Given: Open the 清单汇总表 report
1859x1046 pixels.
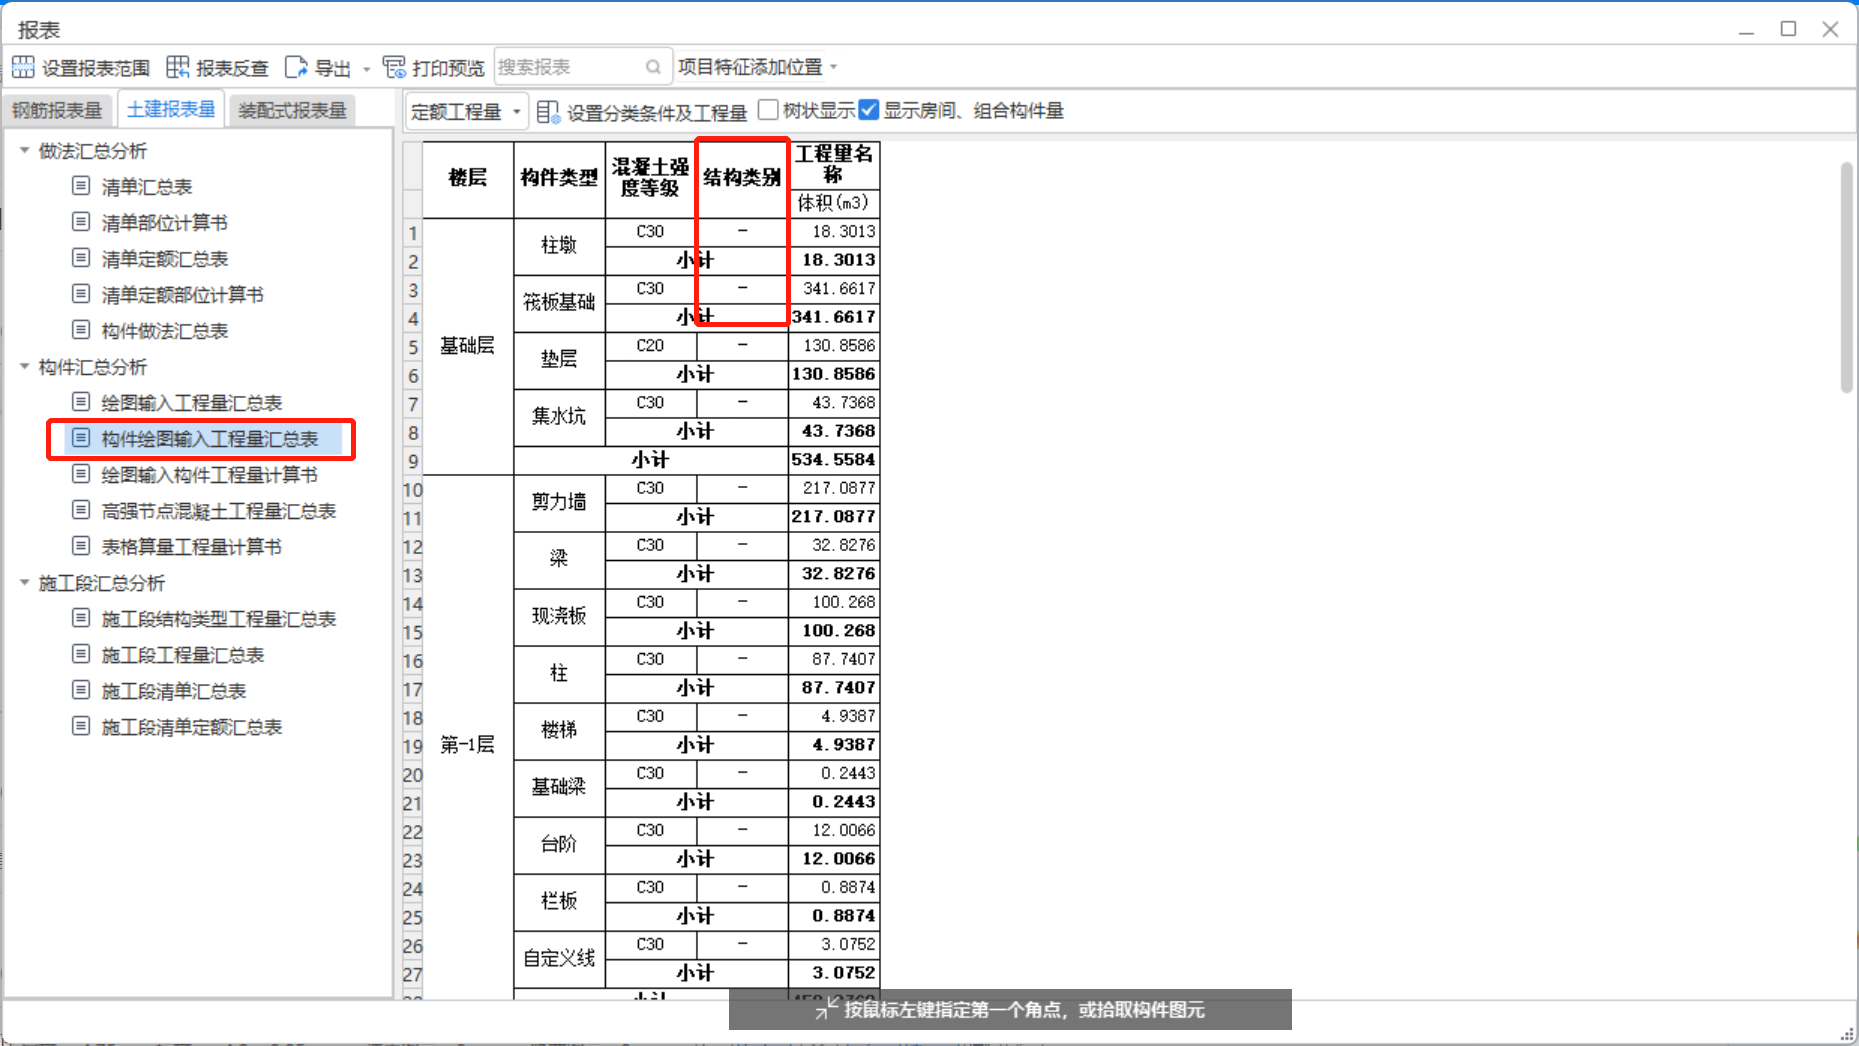Looking at the screenshot, I should click(147, 187).
